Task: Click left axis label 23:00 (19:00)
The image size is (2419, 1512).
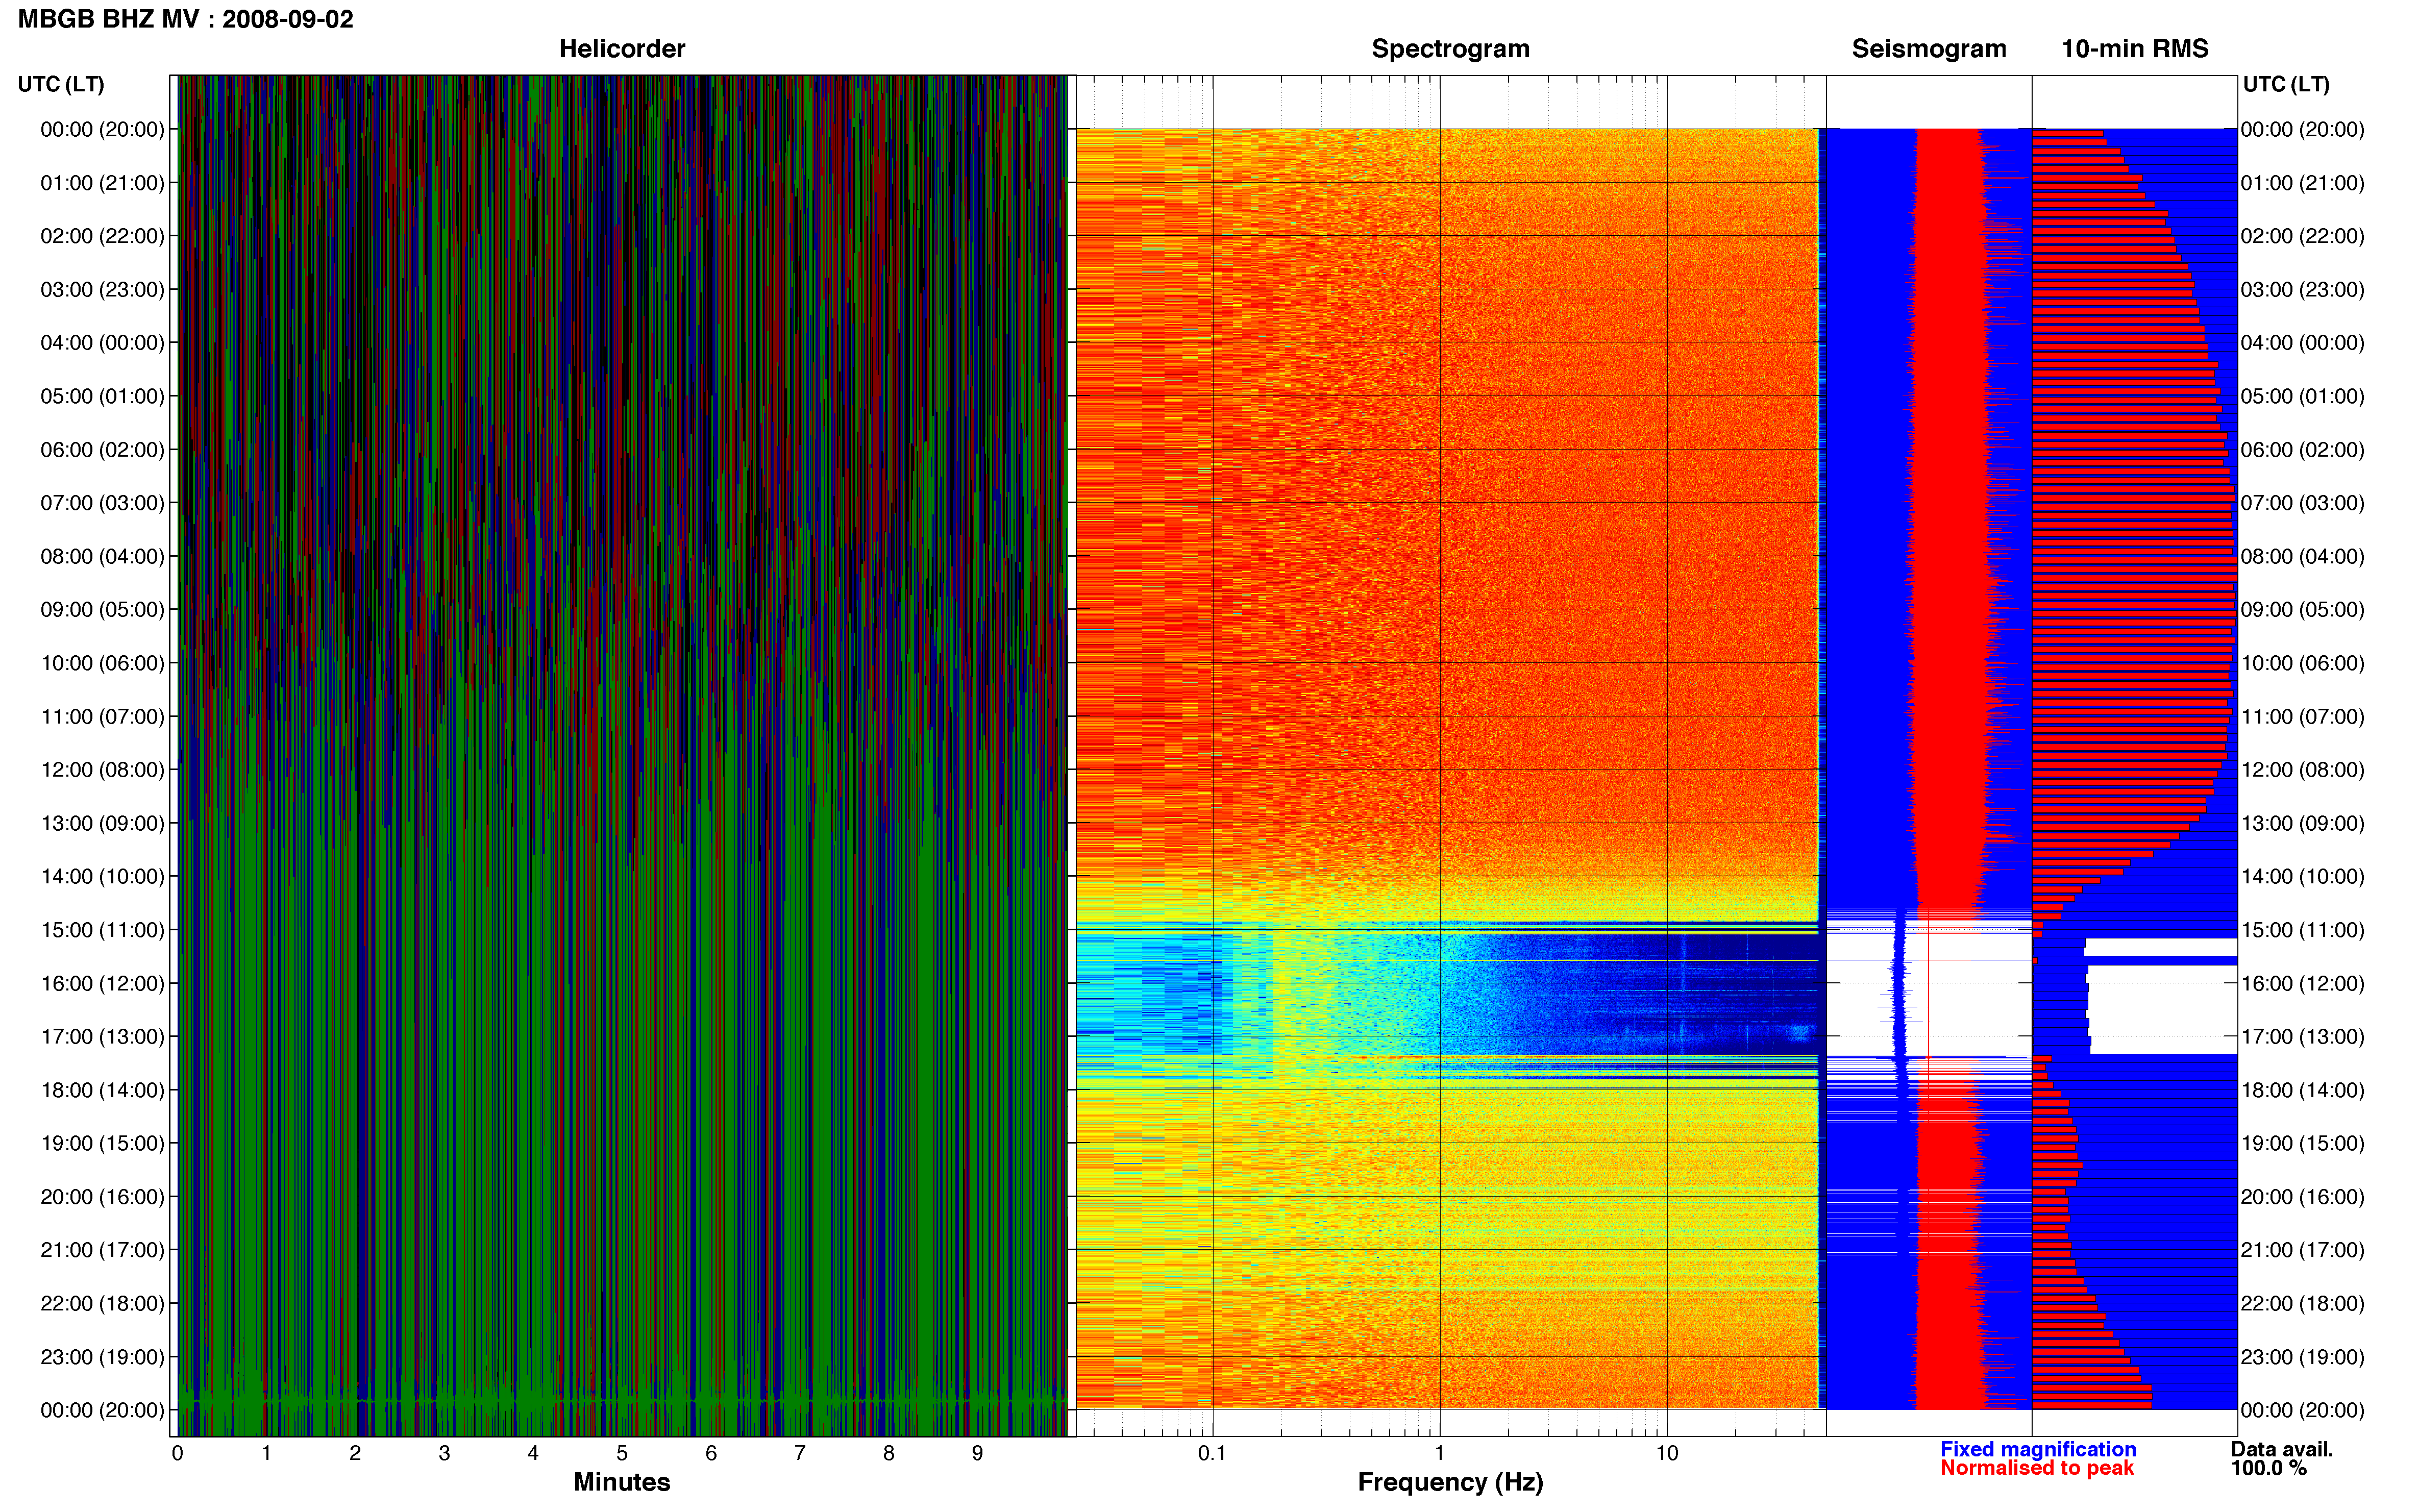Action: pos(102,1357)
